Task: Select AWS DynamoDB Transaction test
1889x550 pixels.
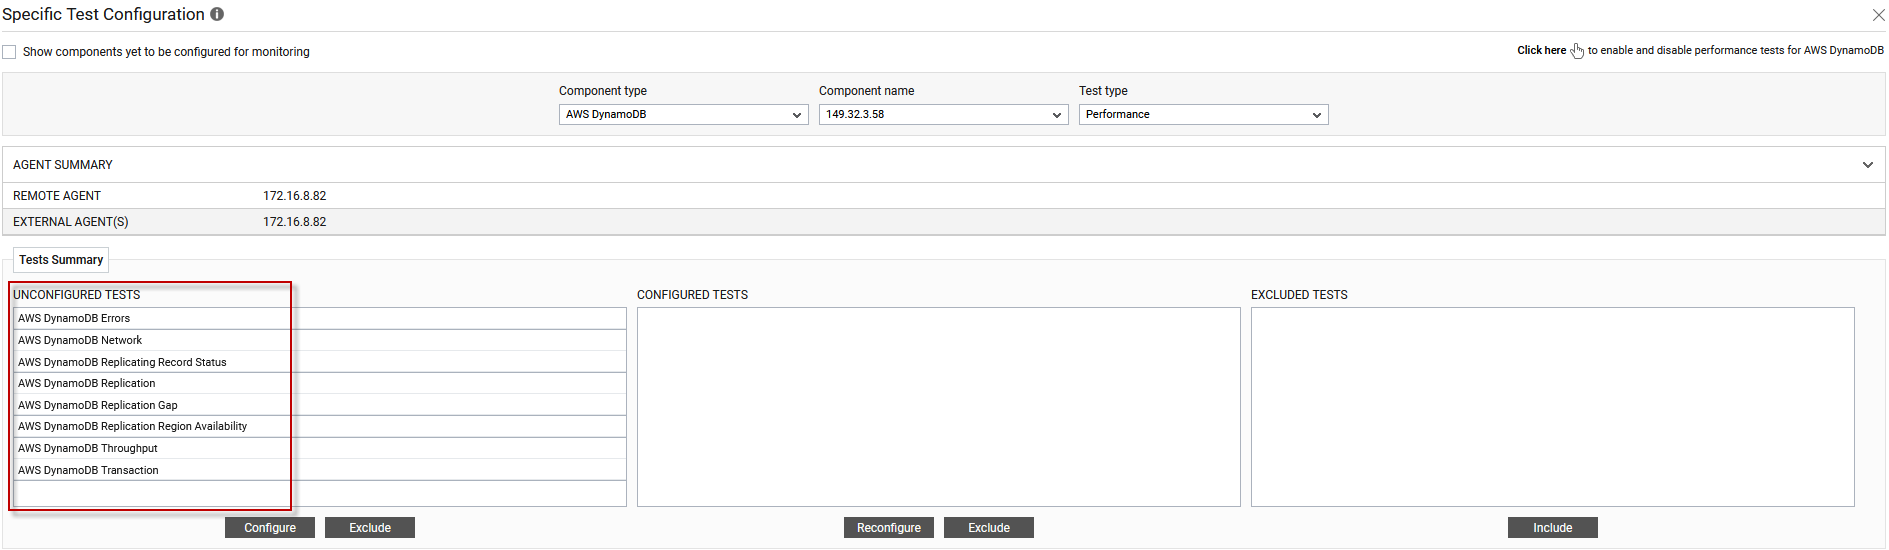Action: click(320, 470)
